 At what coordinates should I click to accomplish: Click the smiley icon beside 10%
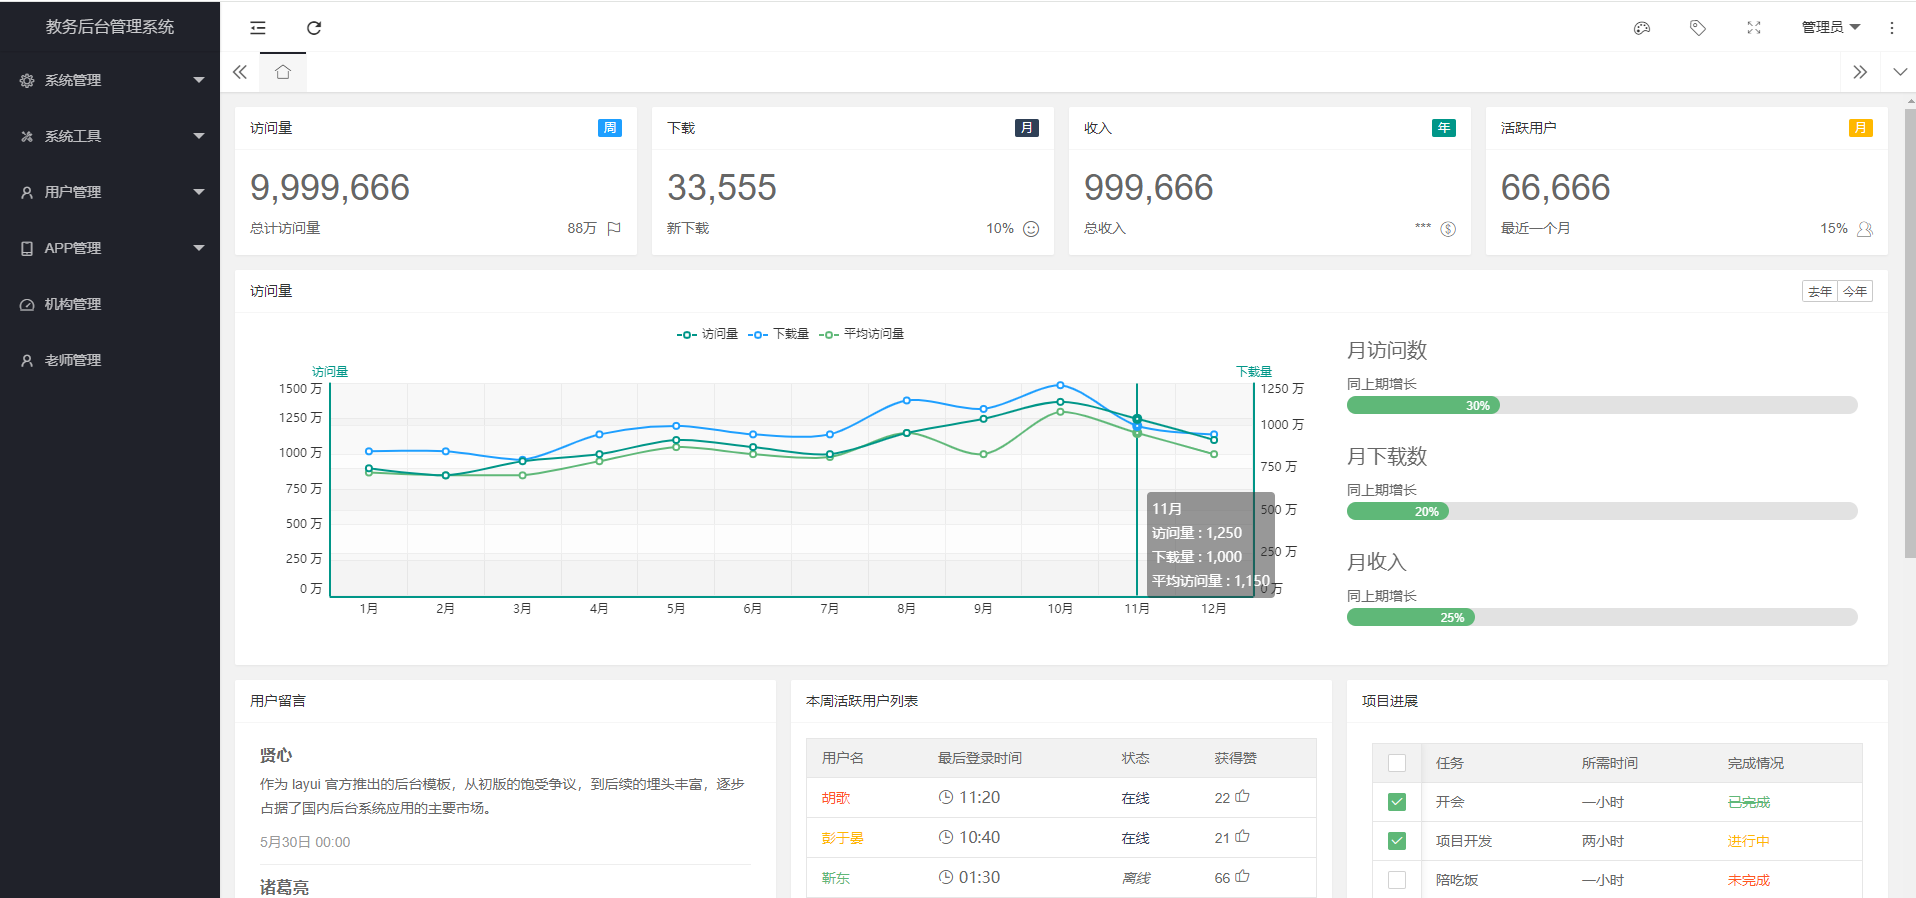(1031, 229)
